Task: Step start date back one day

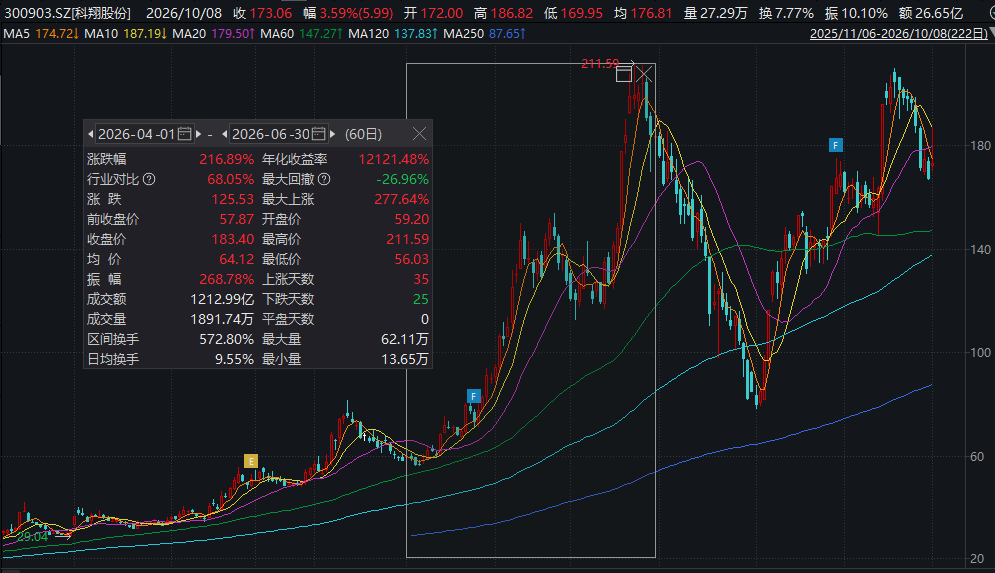Action: [90, 134]
